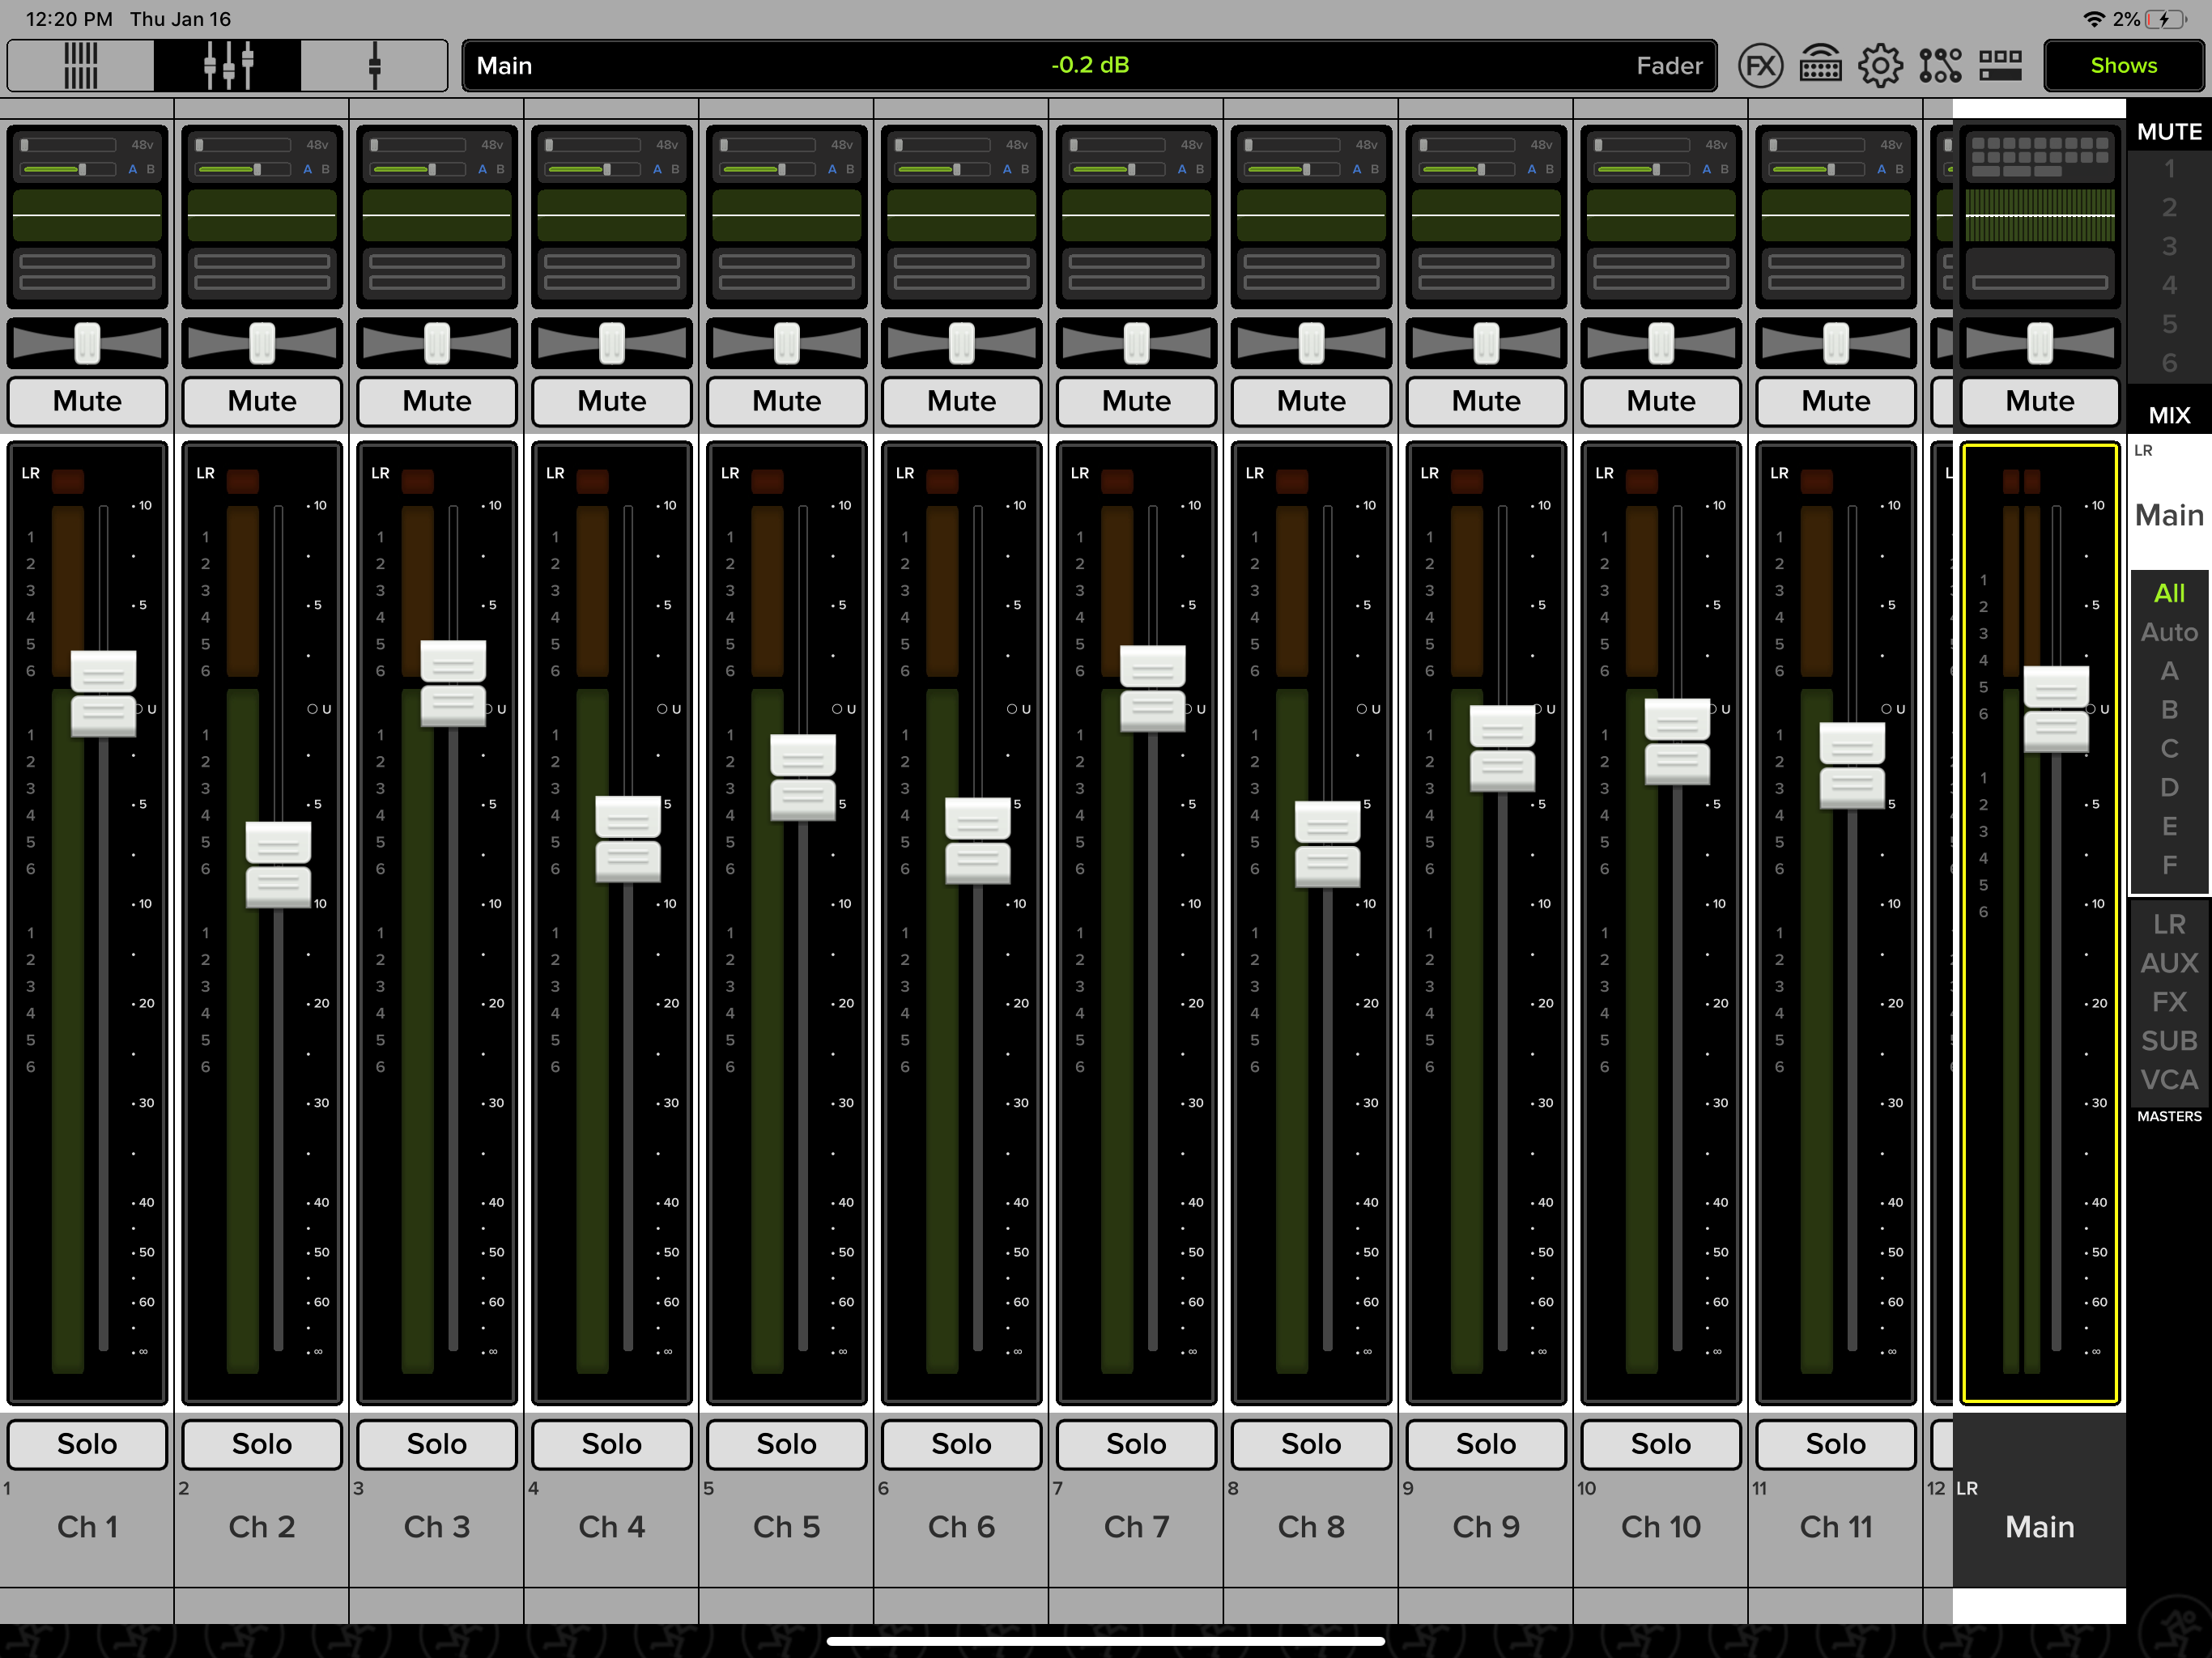
Task: Tap the battery indicator in status bar
Action: pyautogui.click(x=2166, y=19)
